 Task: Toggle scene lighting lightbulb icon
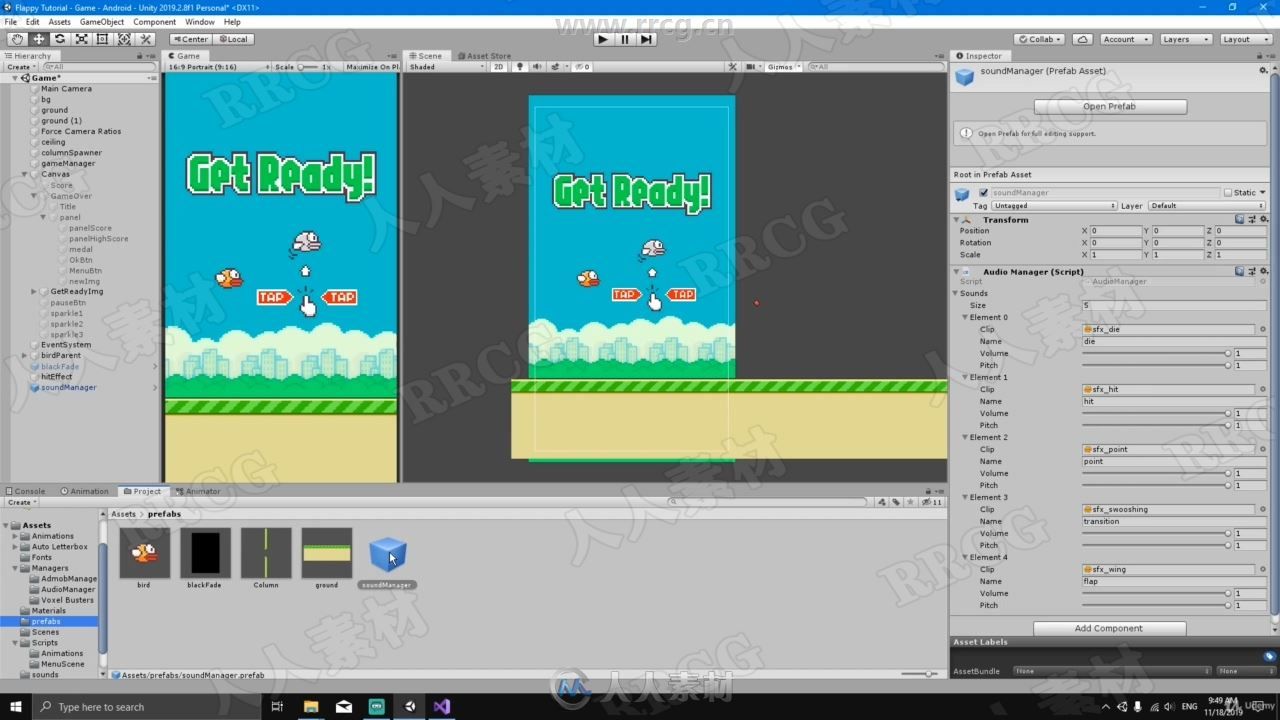520,67
